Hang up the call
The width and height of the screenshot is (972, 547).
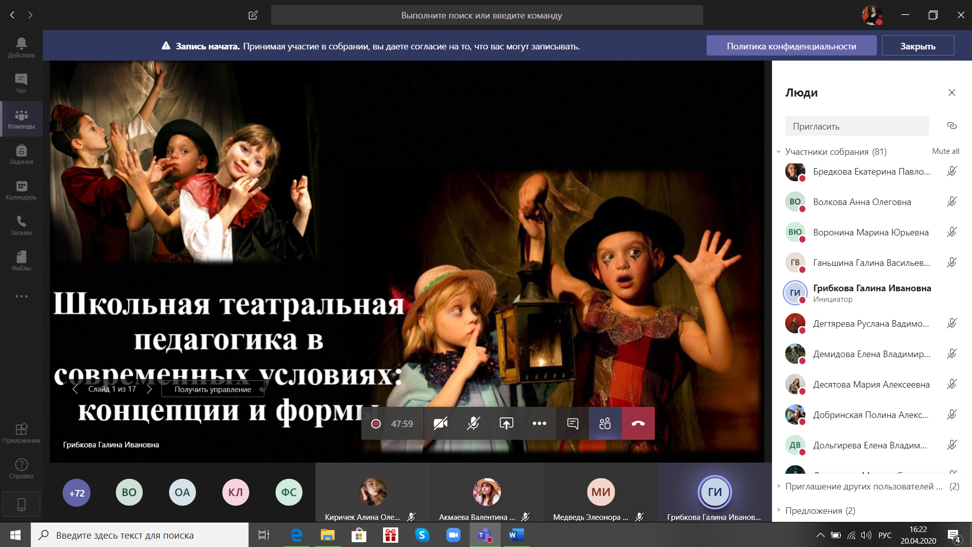(638, 424)
